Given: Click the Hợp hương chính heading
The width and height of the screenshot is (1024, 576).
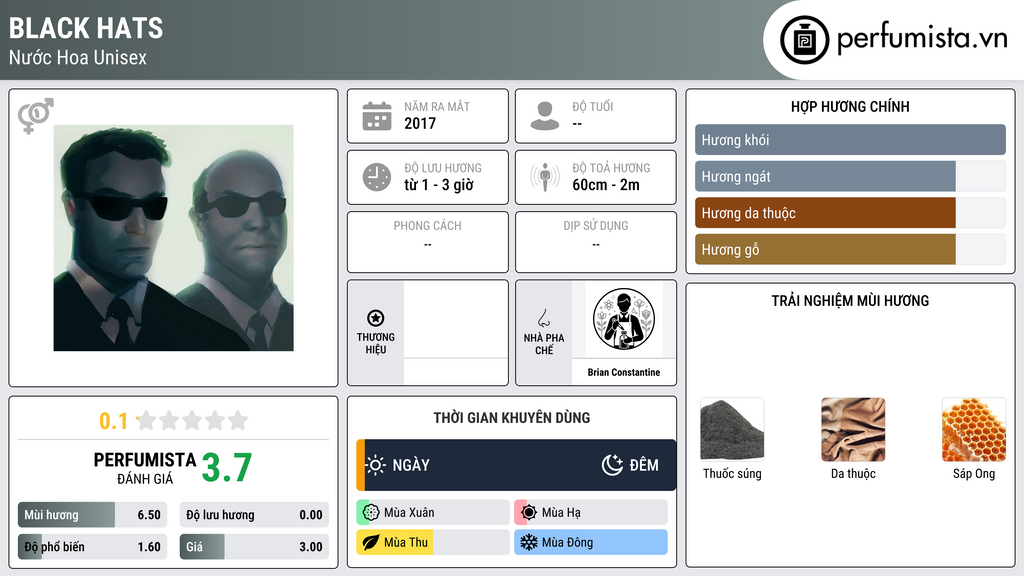Looking at the screenshot, I should coord(850,106).
